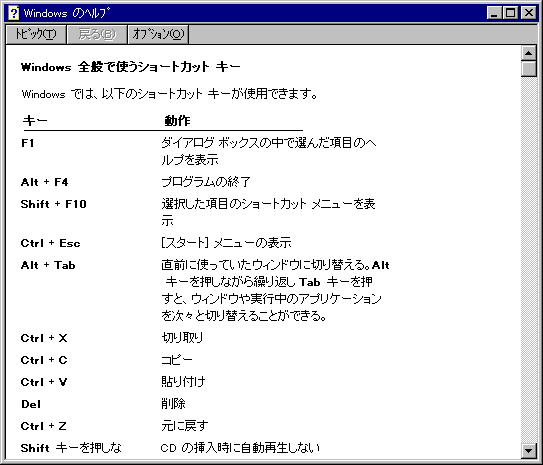Open the オプション (O) options menu

pos(158,34)
